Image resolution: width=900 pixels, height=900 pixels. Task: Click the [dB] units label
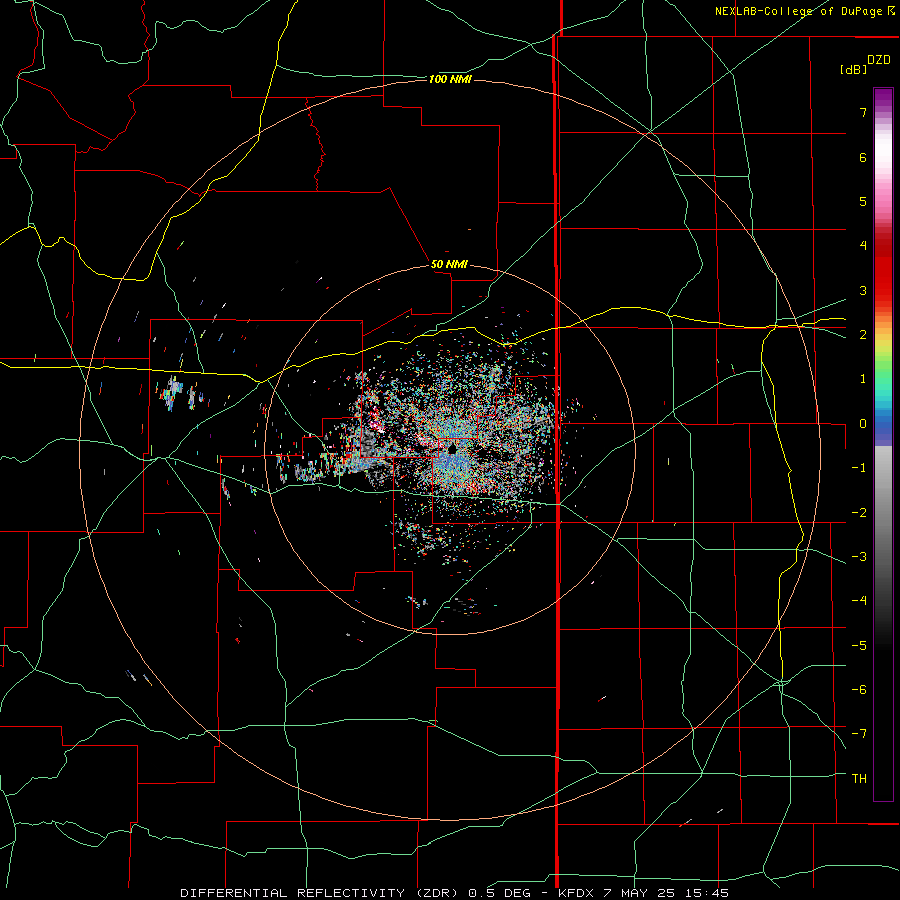pyautogui.click(x=853, y=69)
